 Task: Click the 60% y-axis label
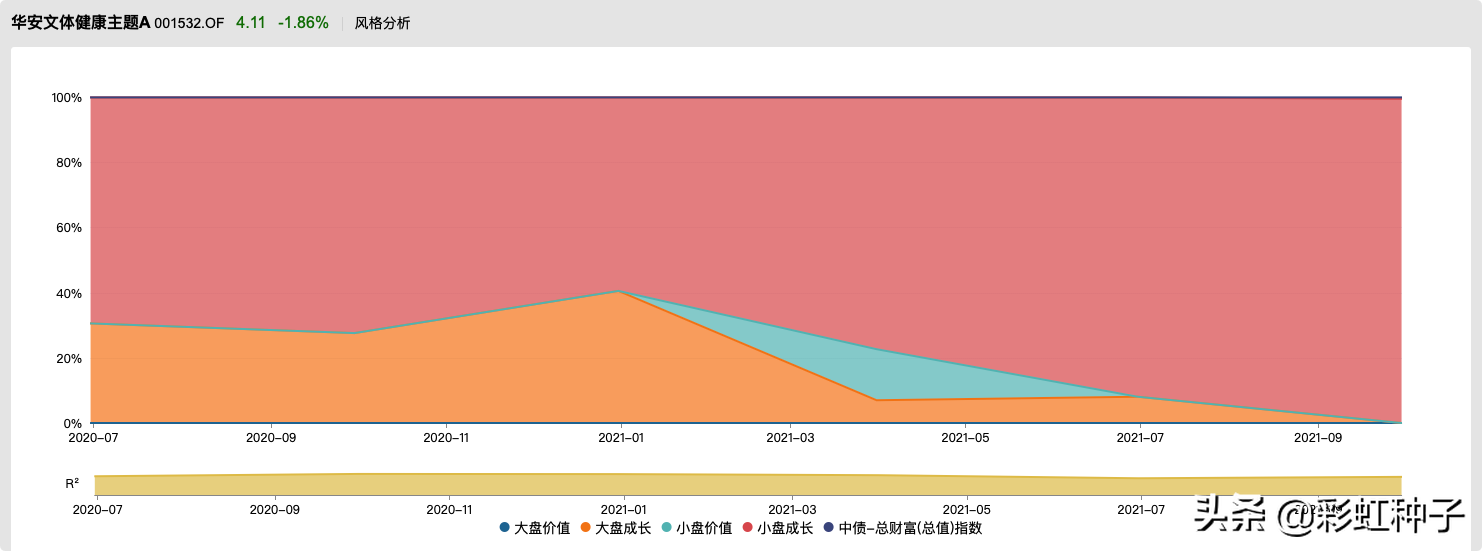[x=70, y=228]
